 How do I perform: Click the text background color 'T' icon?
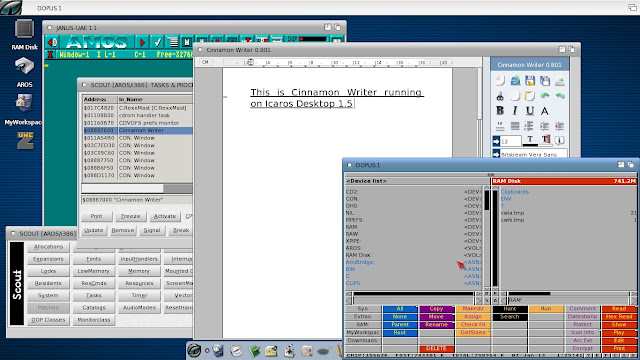click(546, 140)
